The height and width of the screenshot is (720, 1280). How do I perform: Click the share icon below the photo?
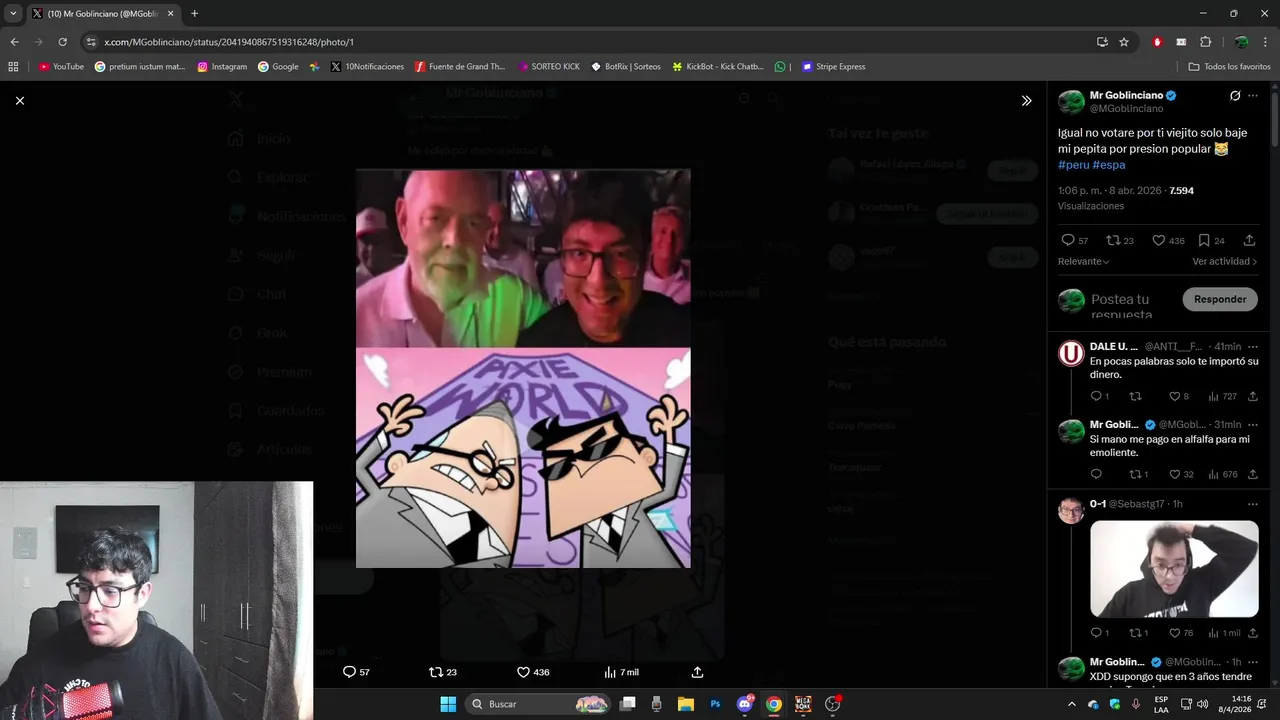click(697, 672)
